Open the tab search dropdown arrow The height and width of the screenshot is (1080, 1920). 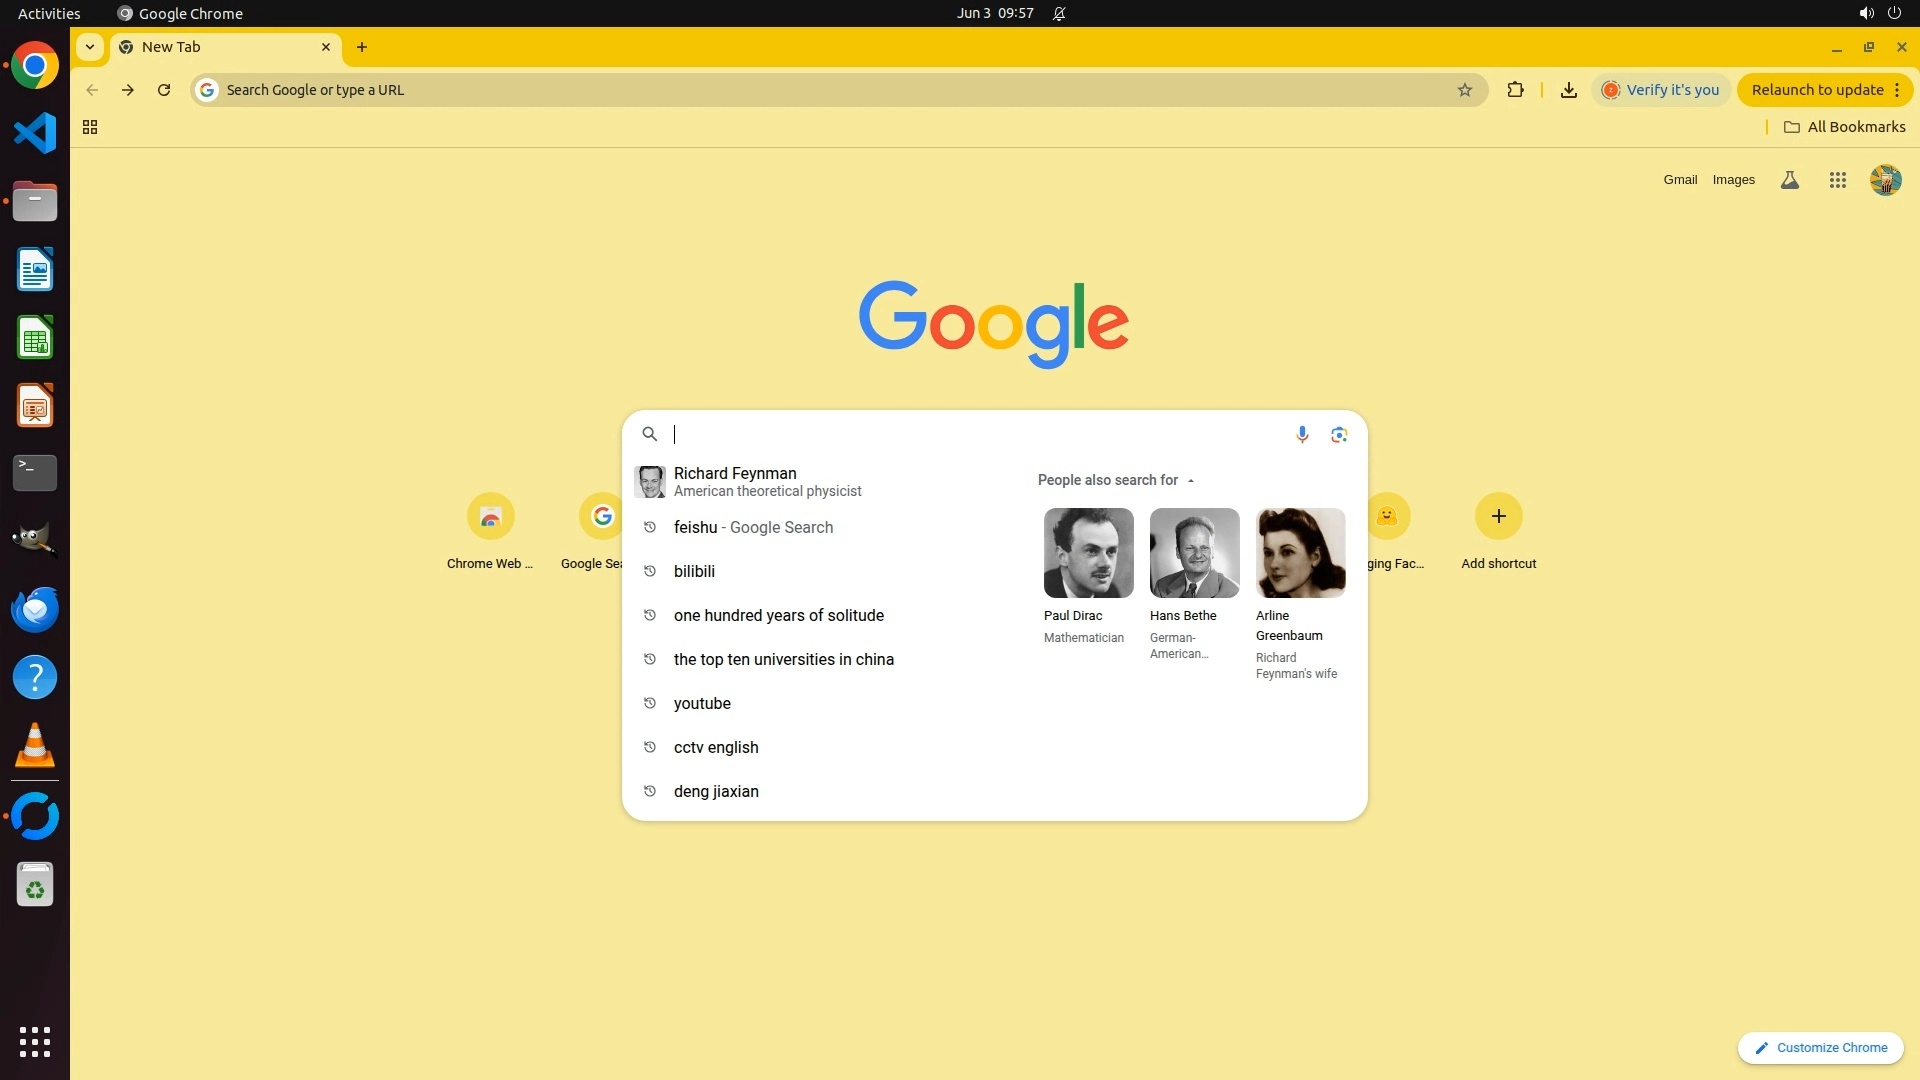(x=90, y=47)
